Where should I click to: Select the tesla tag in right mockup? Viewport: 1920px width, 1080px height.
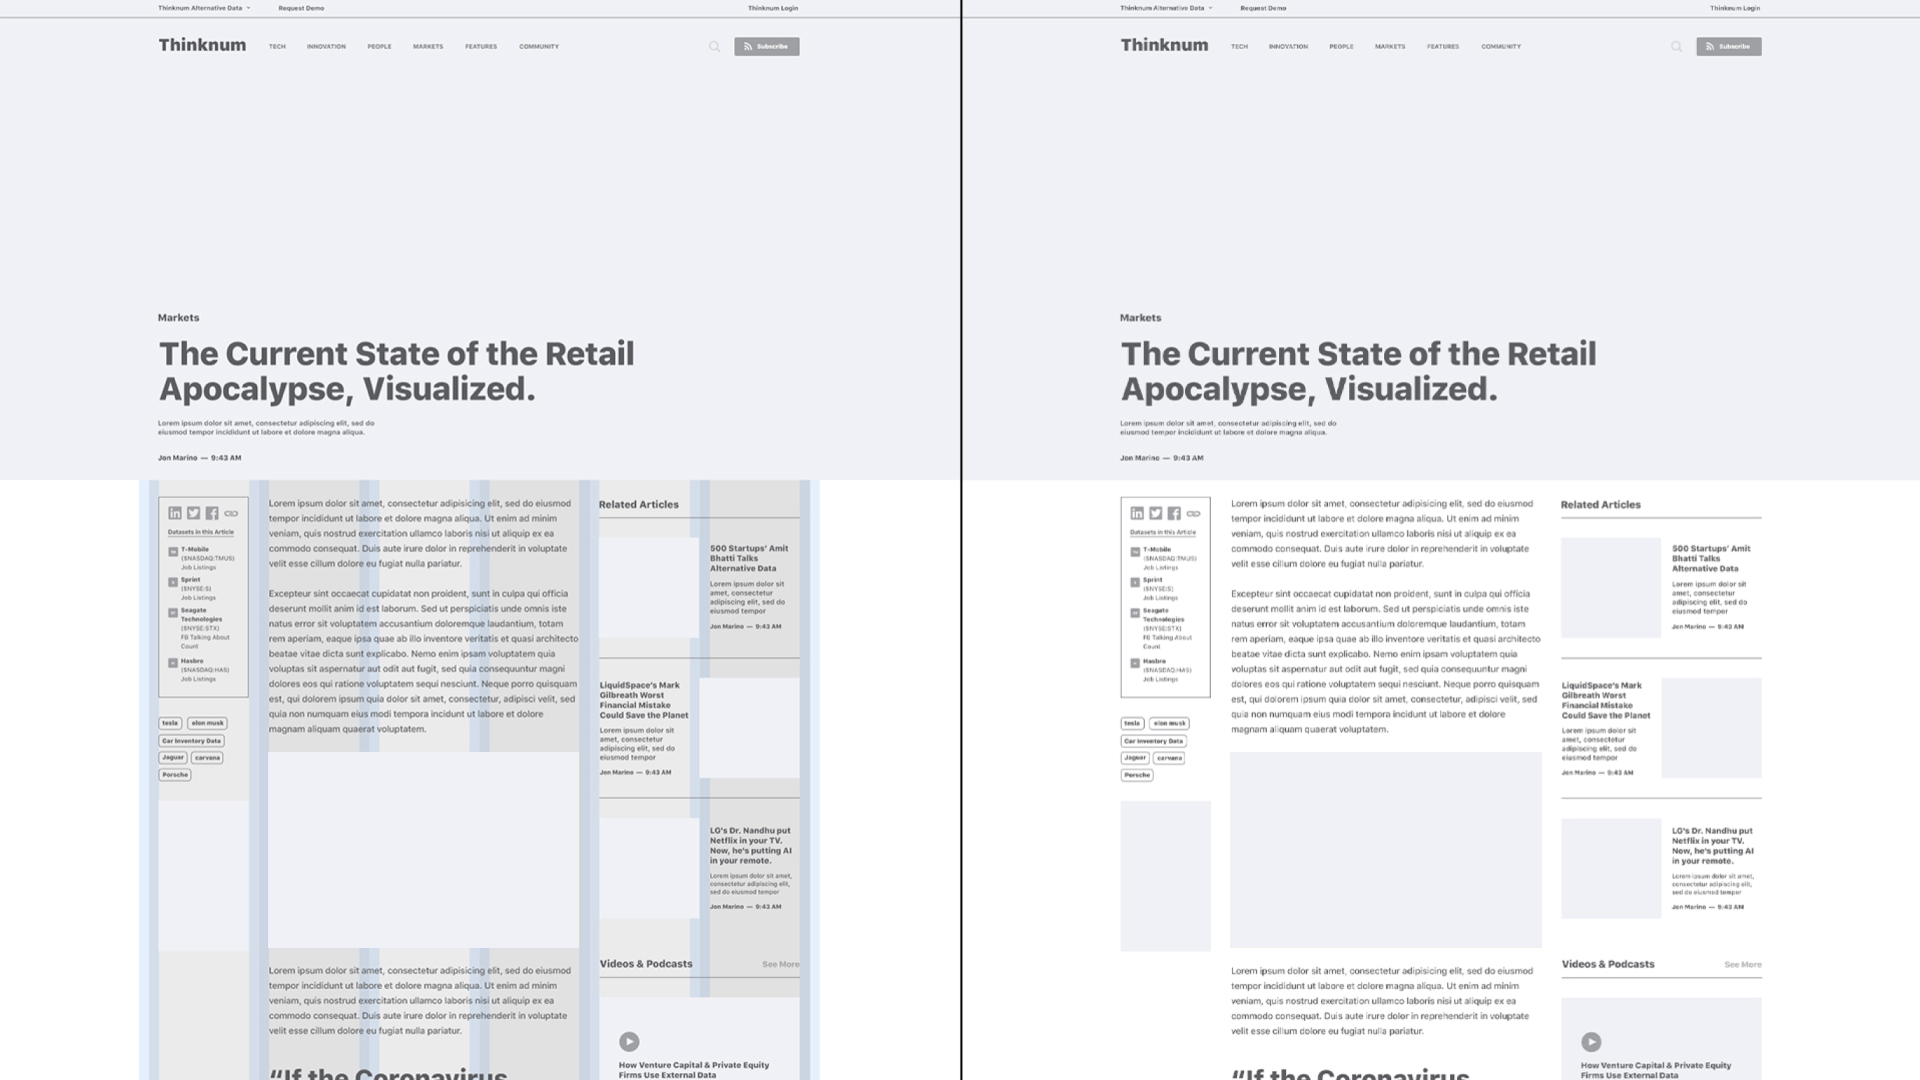pos(1132,723)
